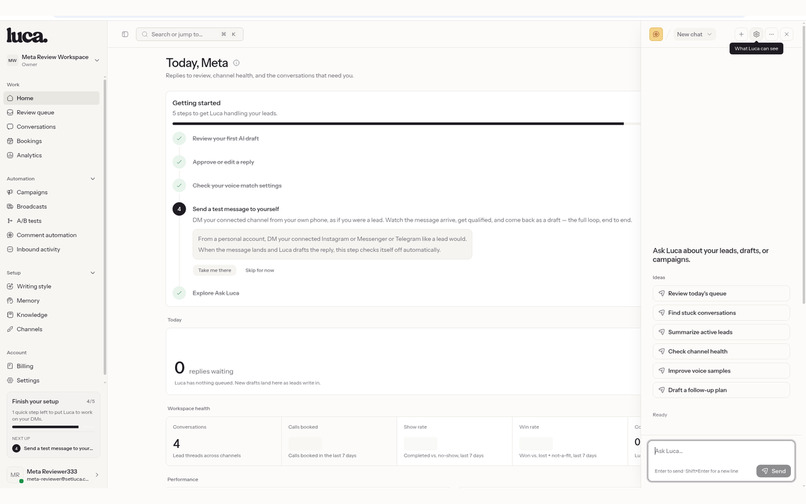Select Improve voice samples idea
Image resolution: width=806 pixels, height=504 pixels.
[x=721, y=371]
